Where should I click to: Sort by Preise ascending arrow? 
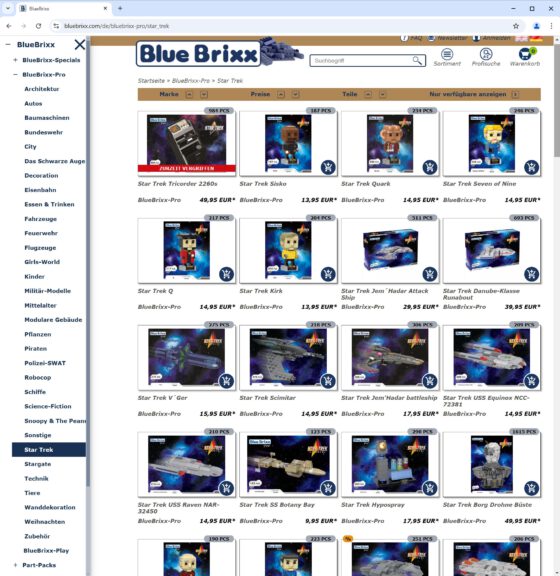click(x=281, y=94)
